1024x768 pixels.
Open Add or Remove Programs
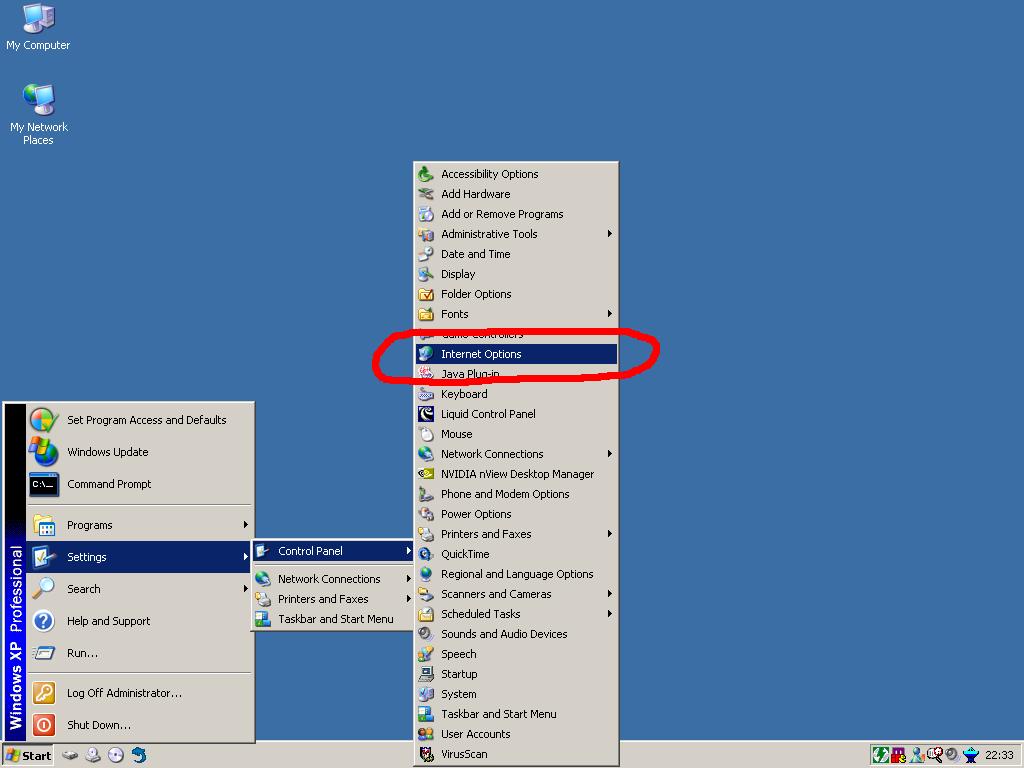(x=517, y=214)
